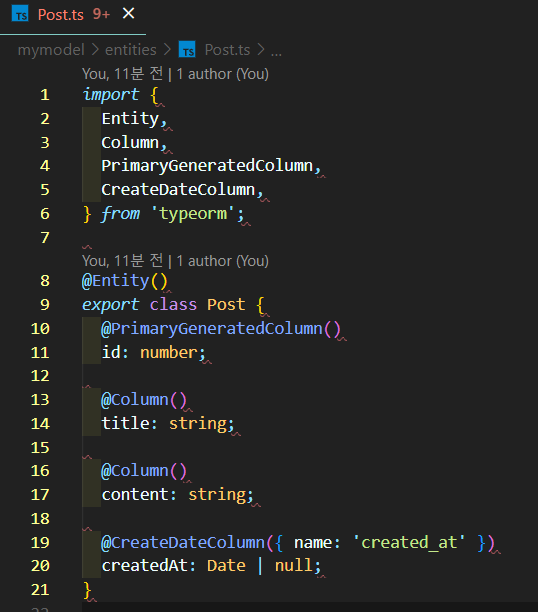Viewport: 538px width, 612px height.
Task: Click line number 21 in the gutter
Action: [x=40, y=590]
